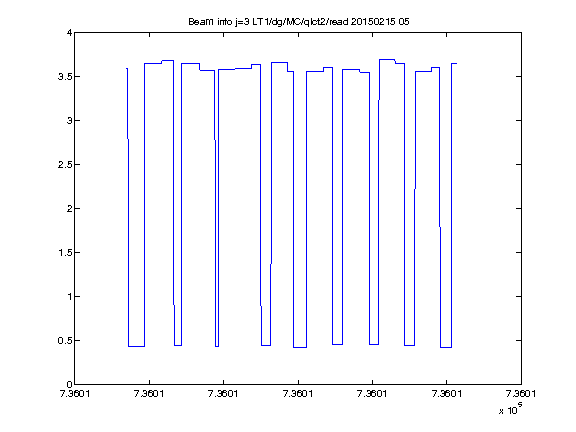Select the y-axis tick label 1.5
576x432 pixels.
65,253
